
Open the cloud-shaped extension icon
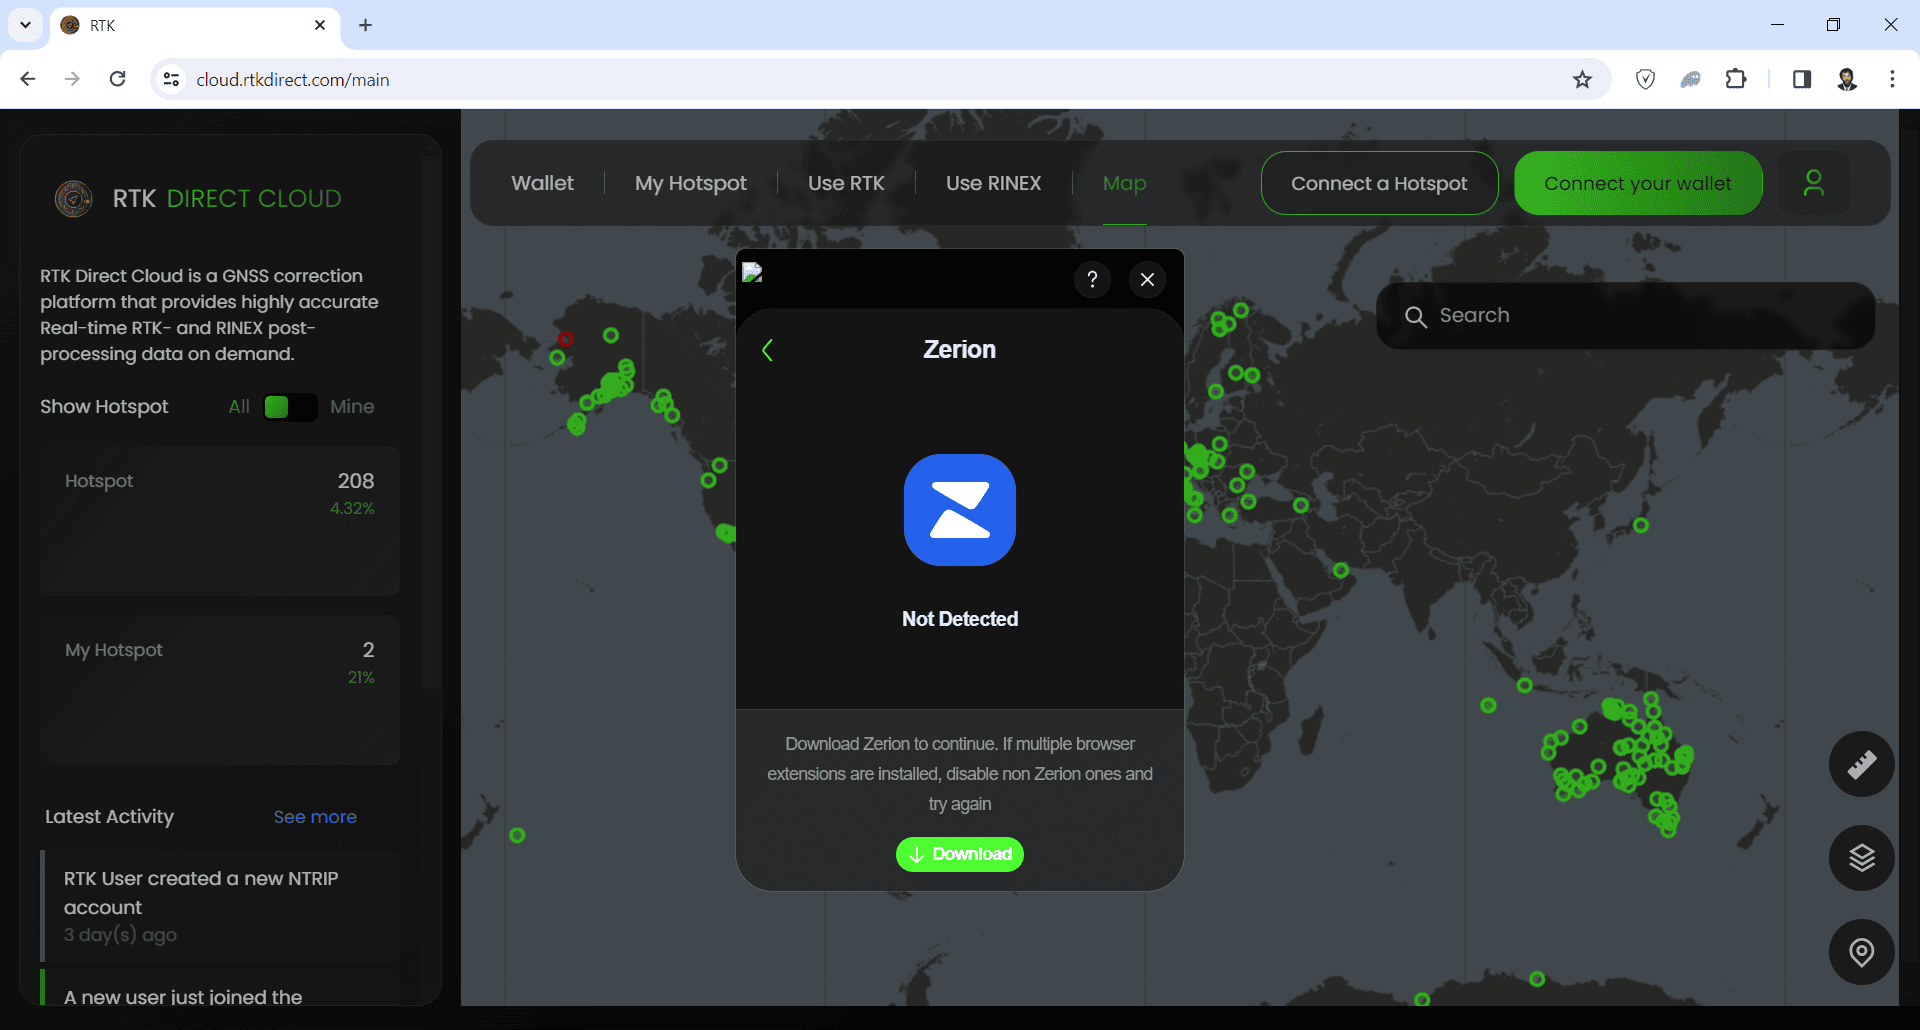coord(1690,79)
